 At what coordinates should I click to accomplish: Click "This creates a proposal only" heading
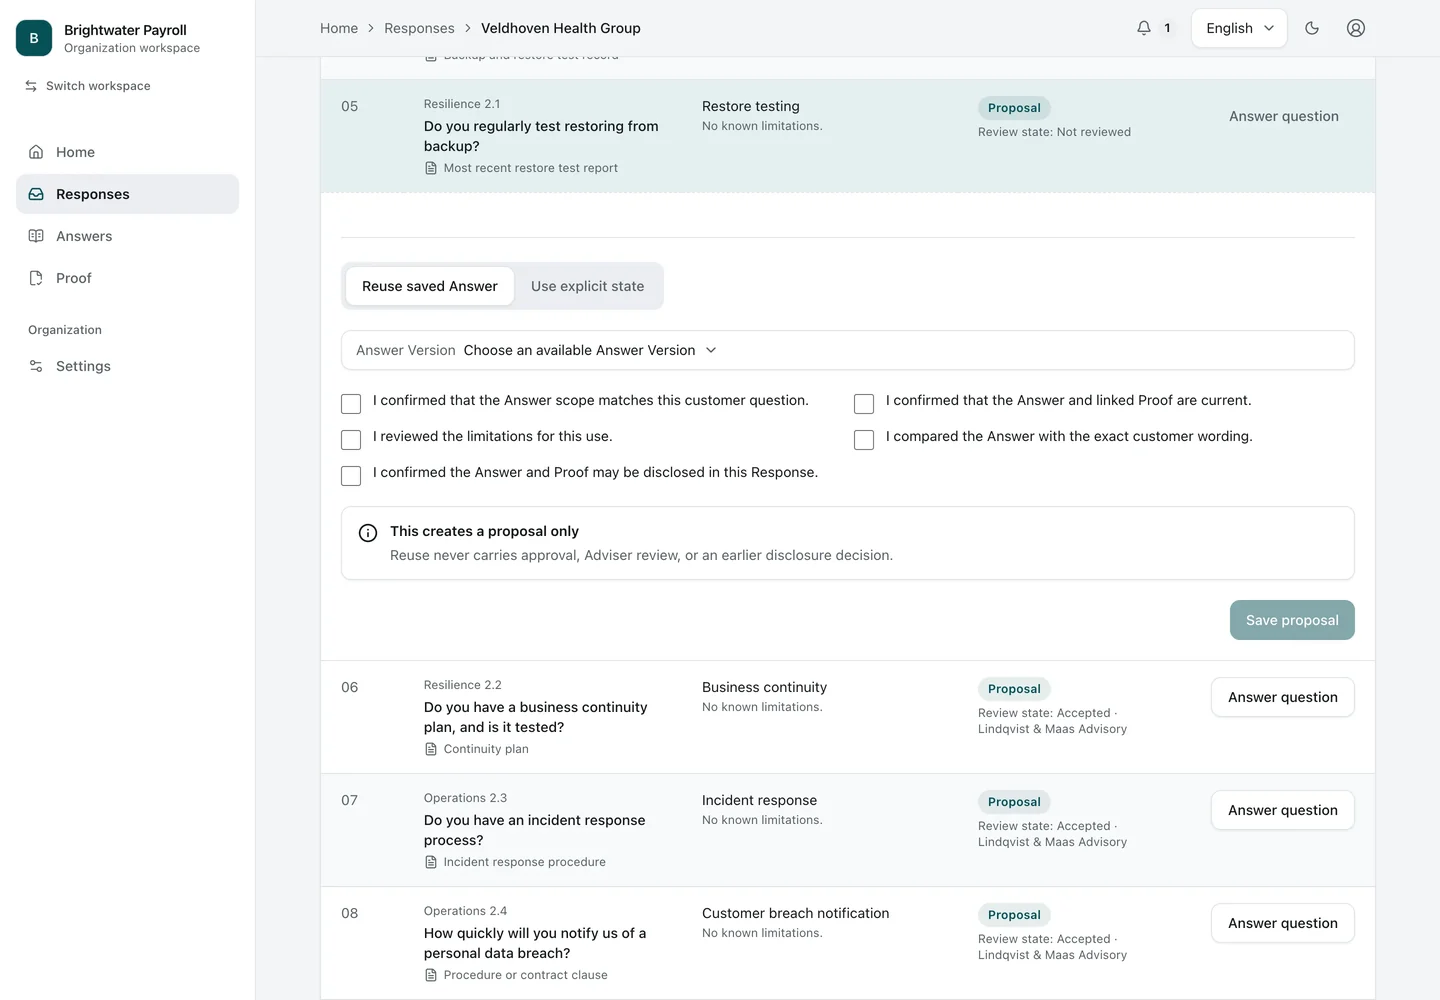click(484, 531)
